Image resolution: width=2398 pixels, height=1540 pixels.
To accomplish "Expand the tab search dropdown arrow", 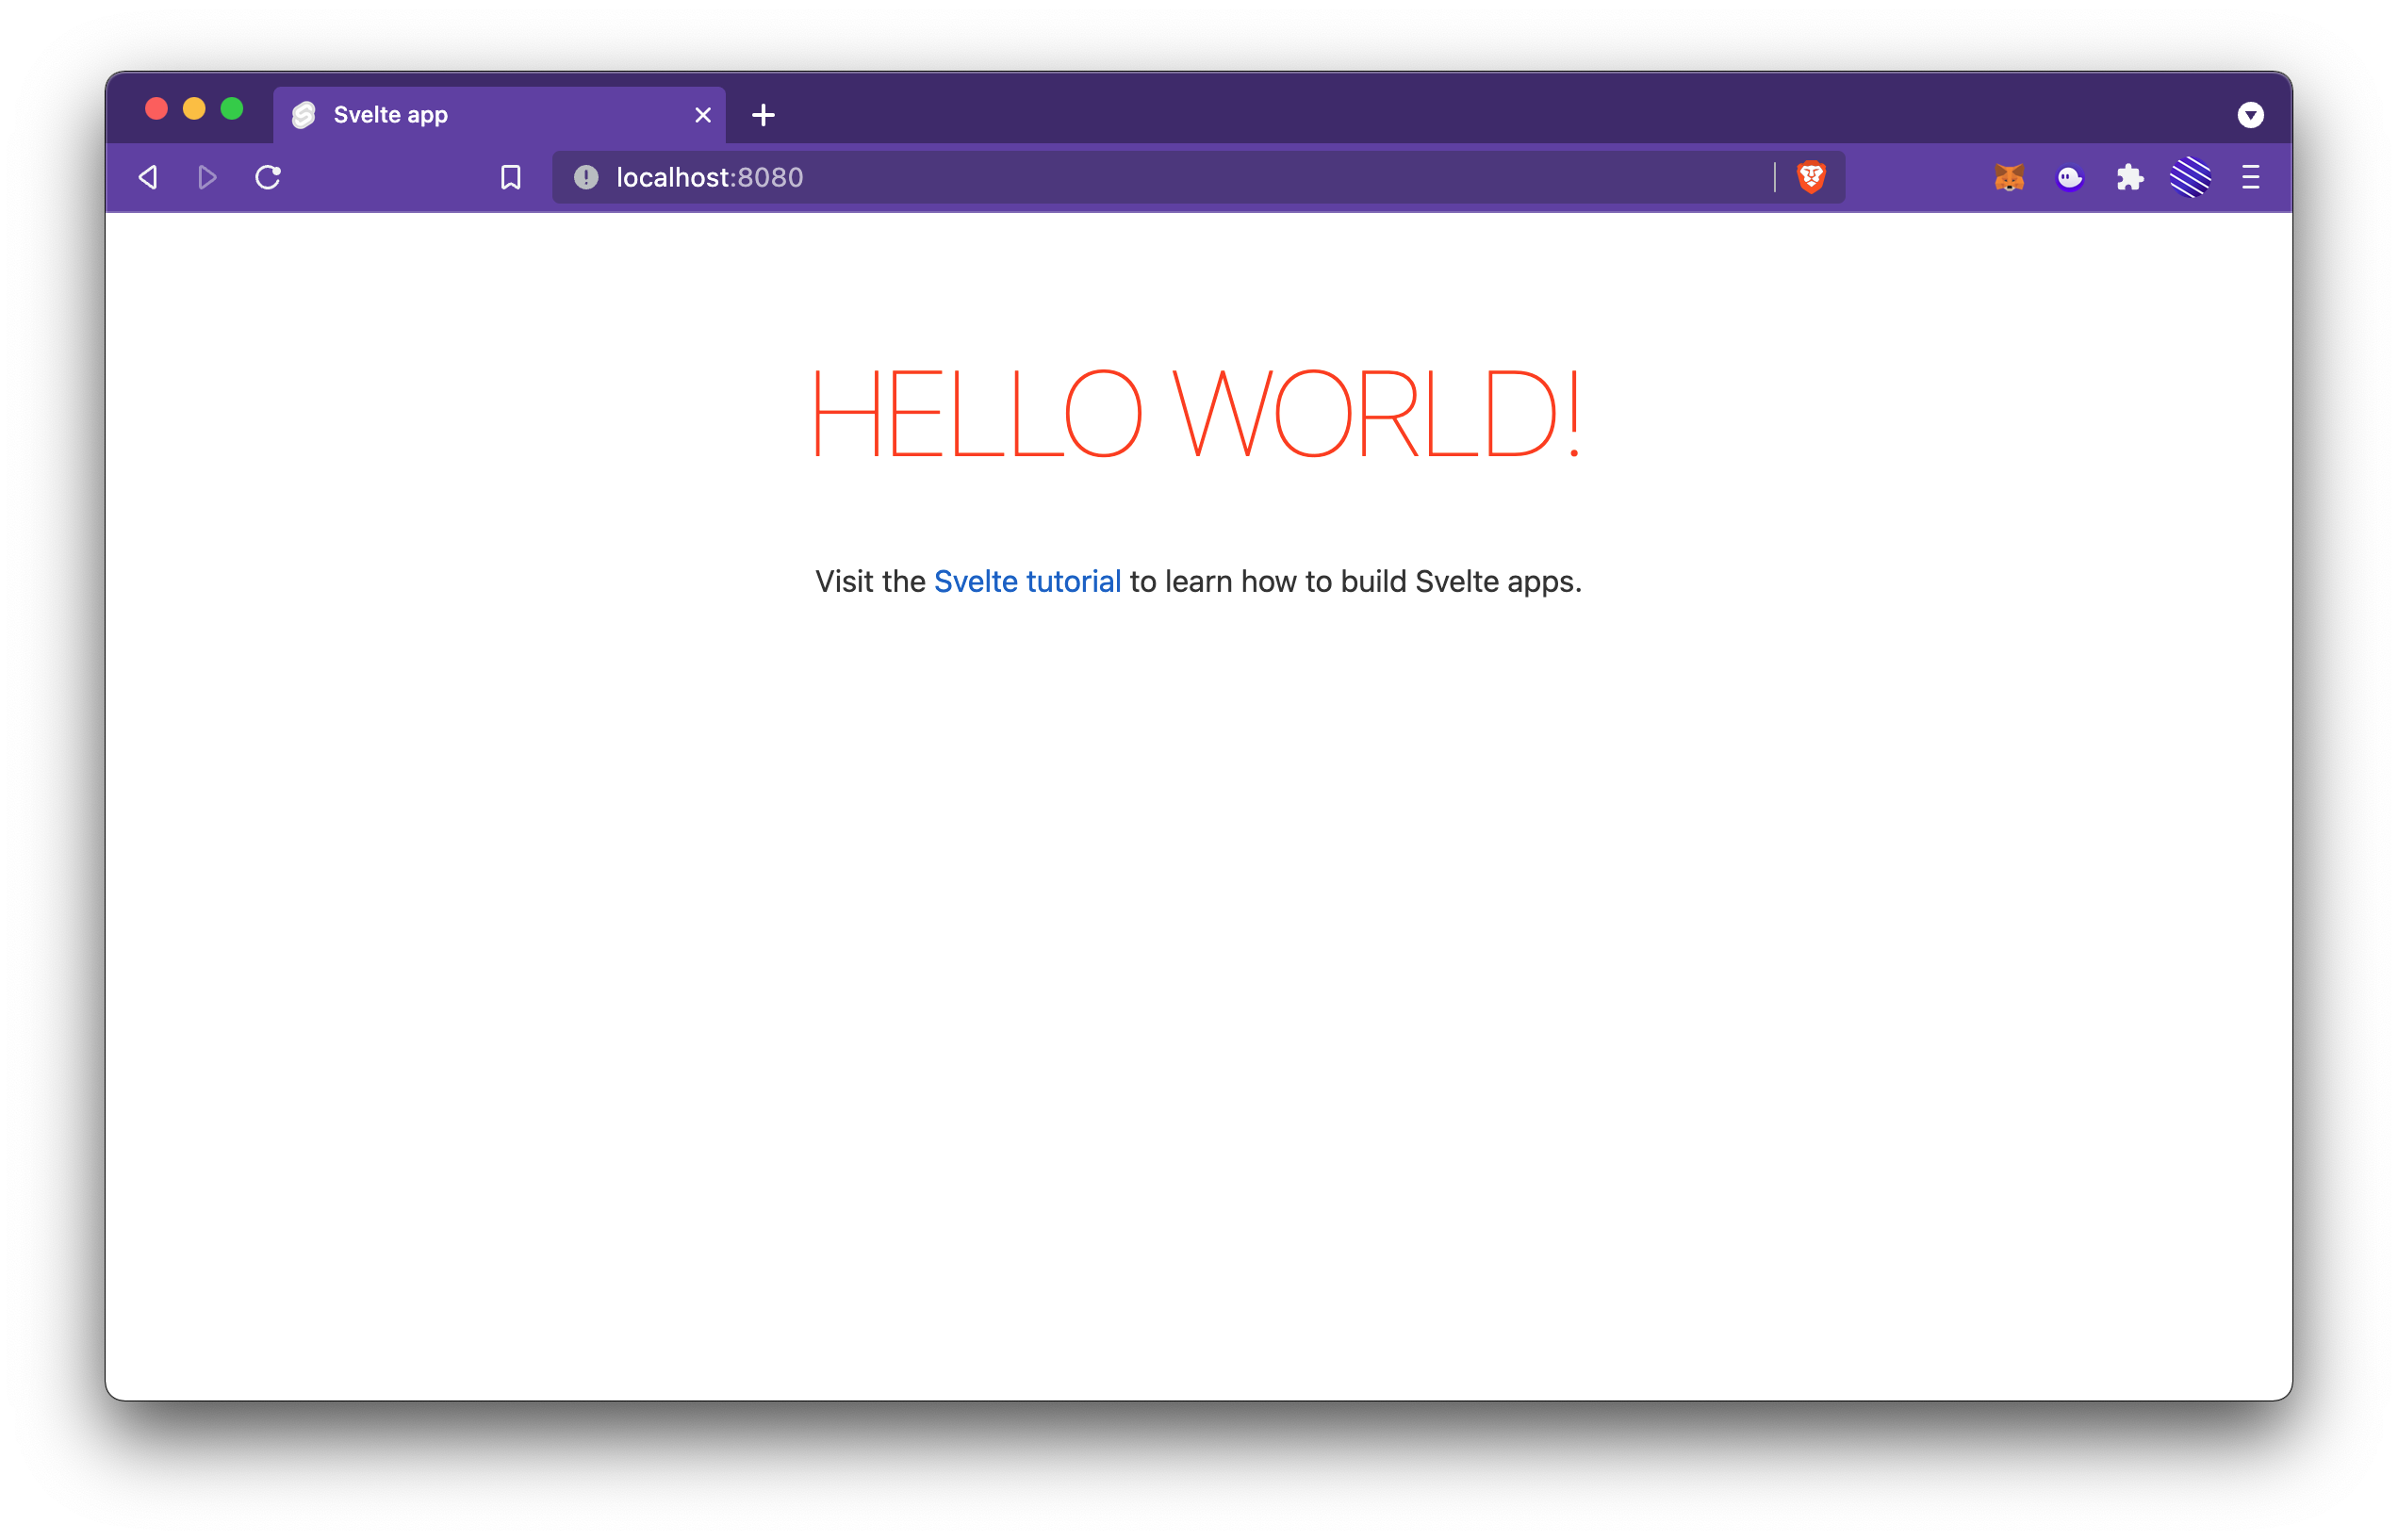I will 2250,115.
